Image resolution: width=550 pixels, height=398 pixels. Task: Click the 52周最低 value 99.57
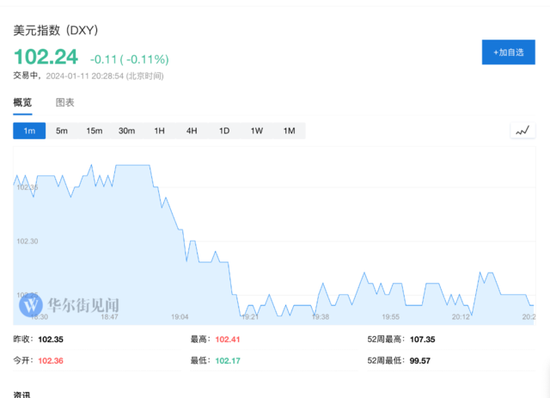pos(420,360)
